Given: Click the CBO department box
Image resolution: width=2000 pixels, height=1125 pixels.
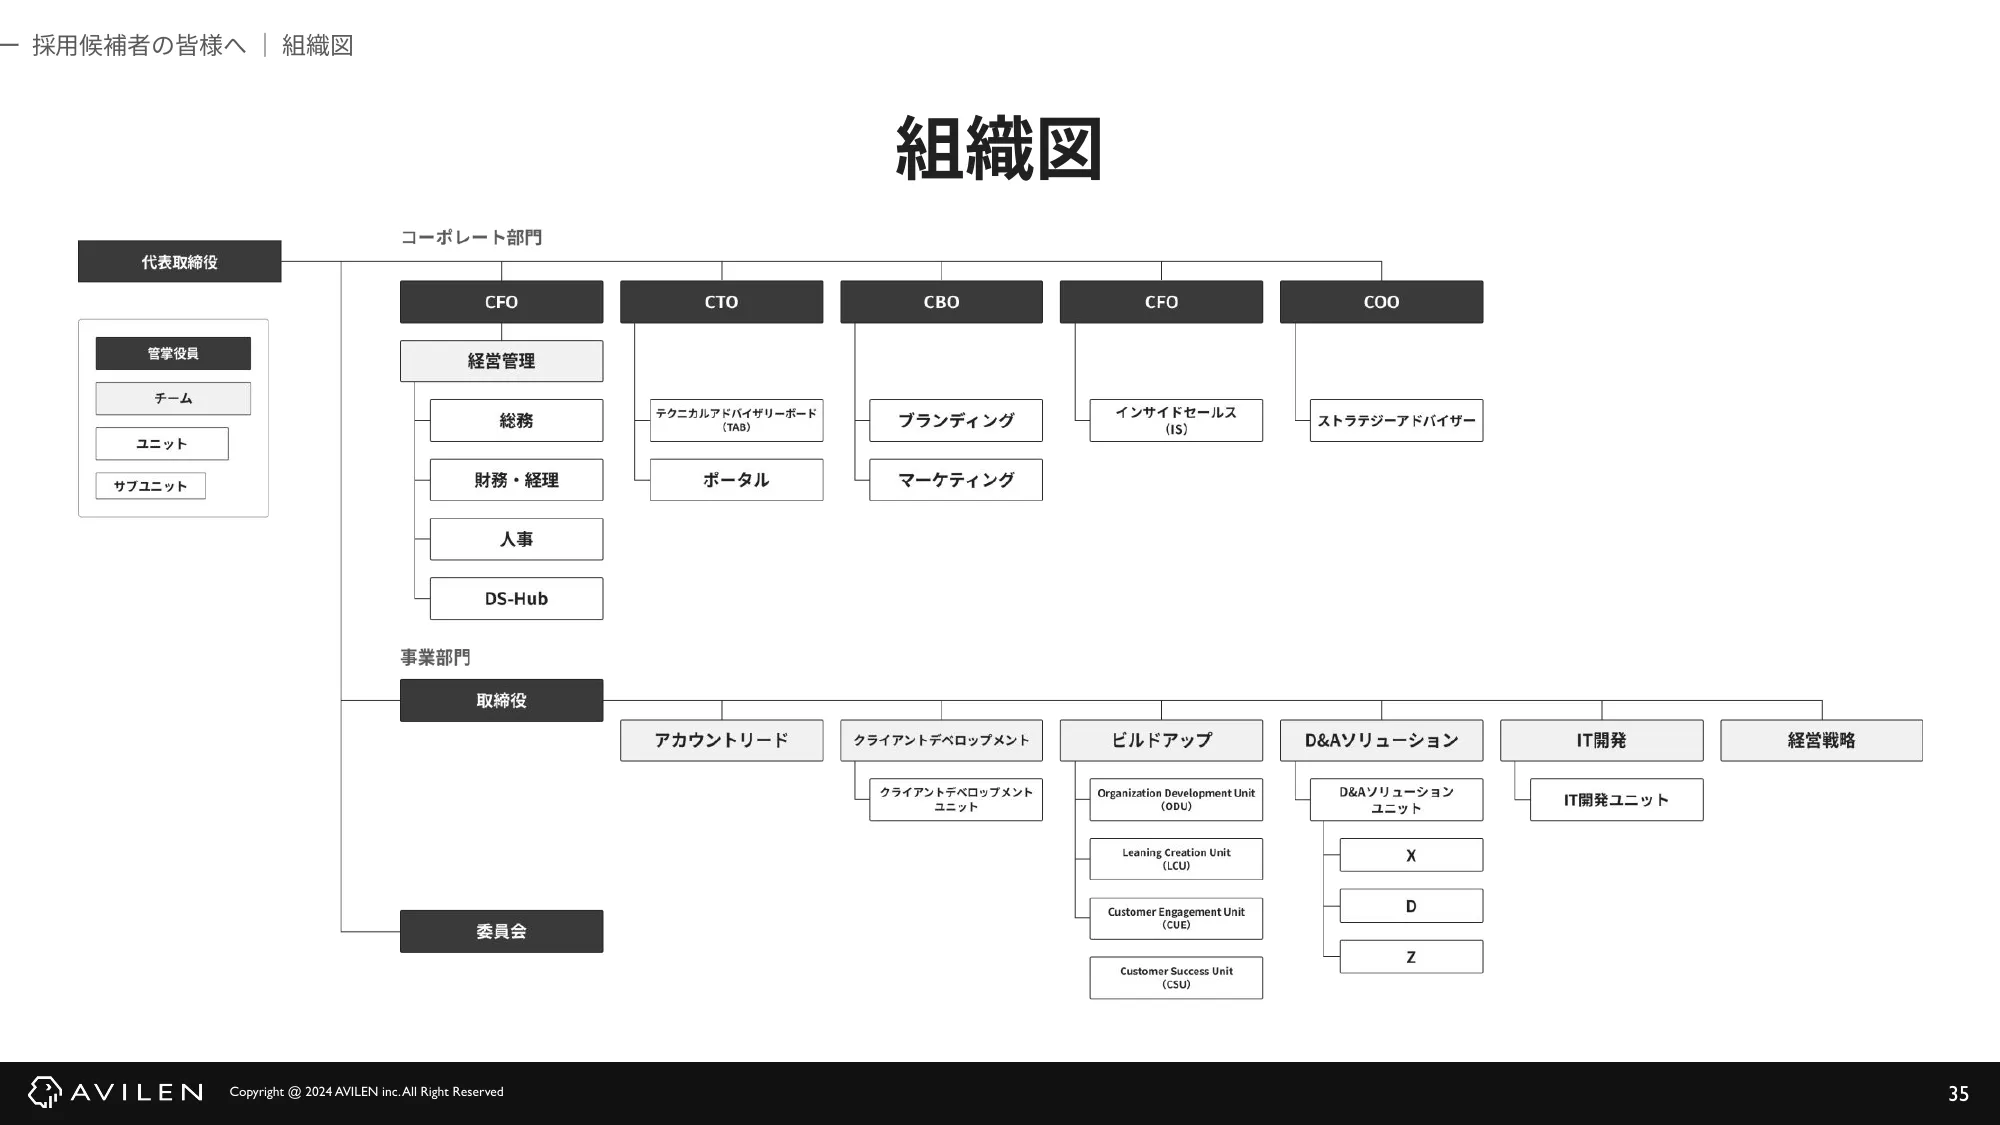Looking at the screenshot, I should (x=940, y=301).
